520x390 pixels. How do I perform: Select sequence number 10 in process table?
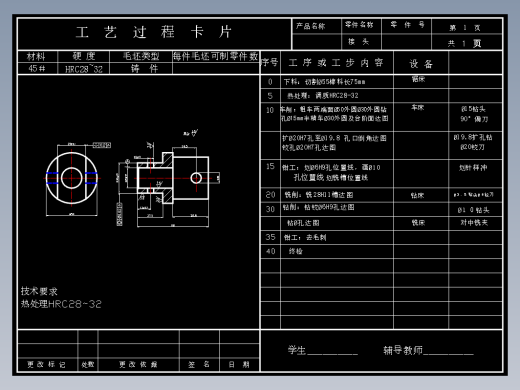[x=270, y=110]
